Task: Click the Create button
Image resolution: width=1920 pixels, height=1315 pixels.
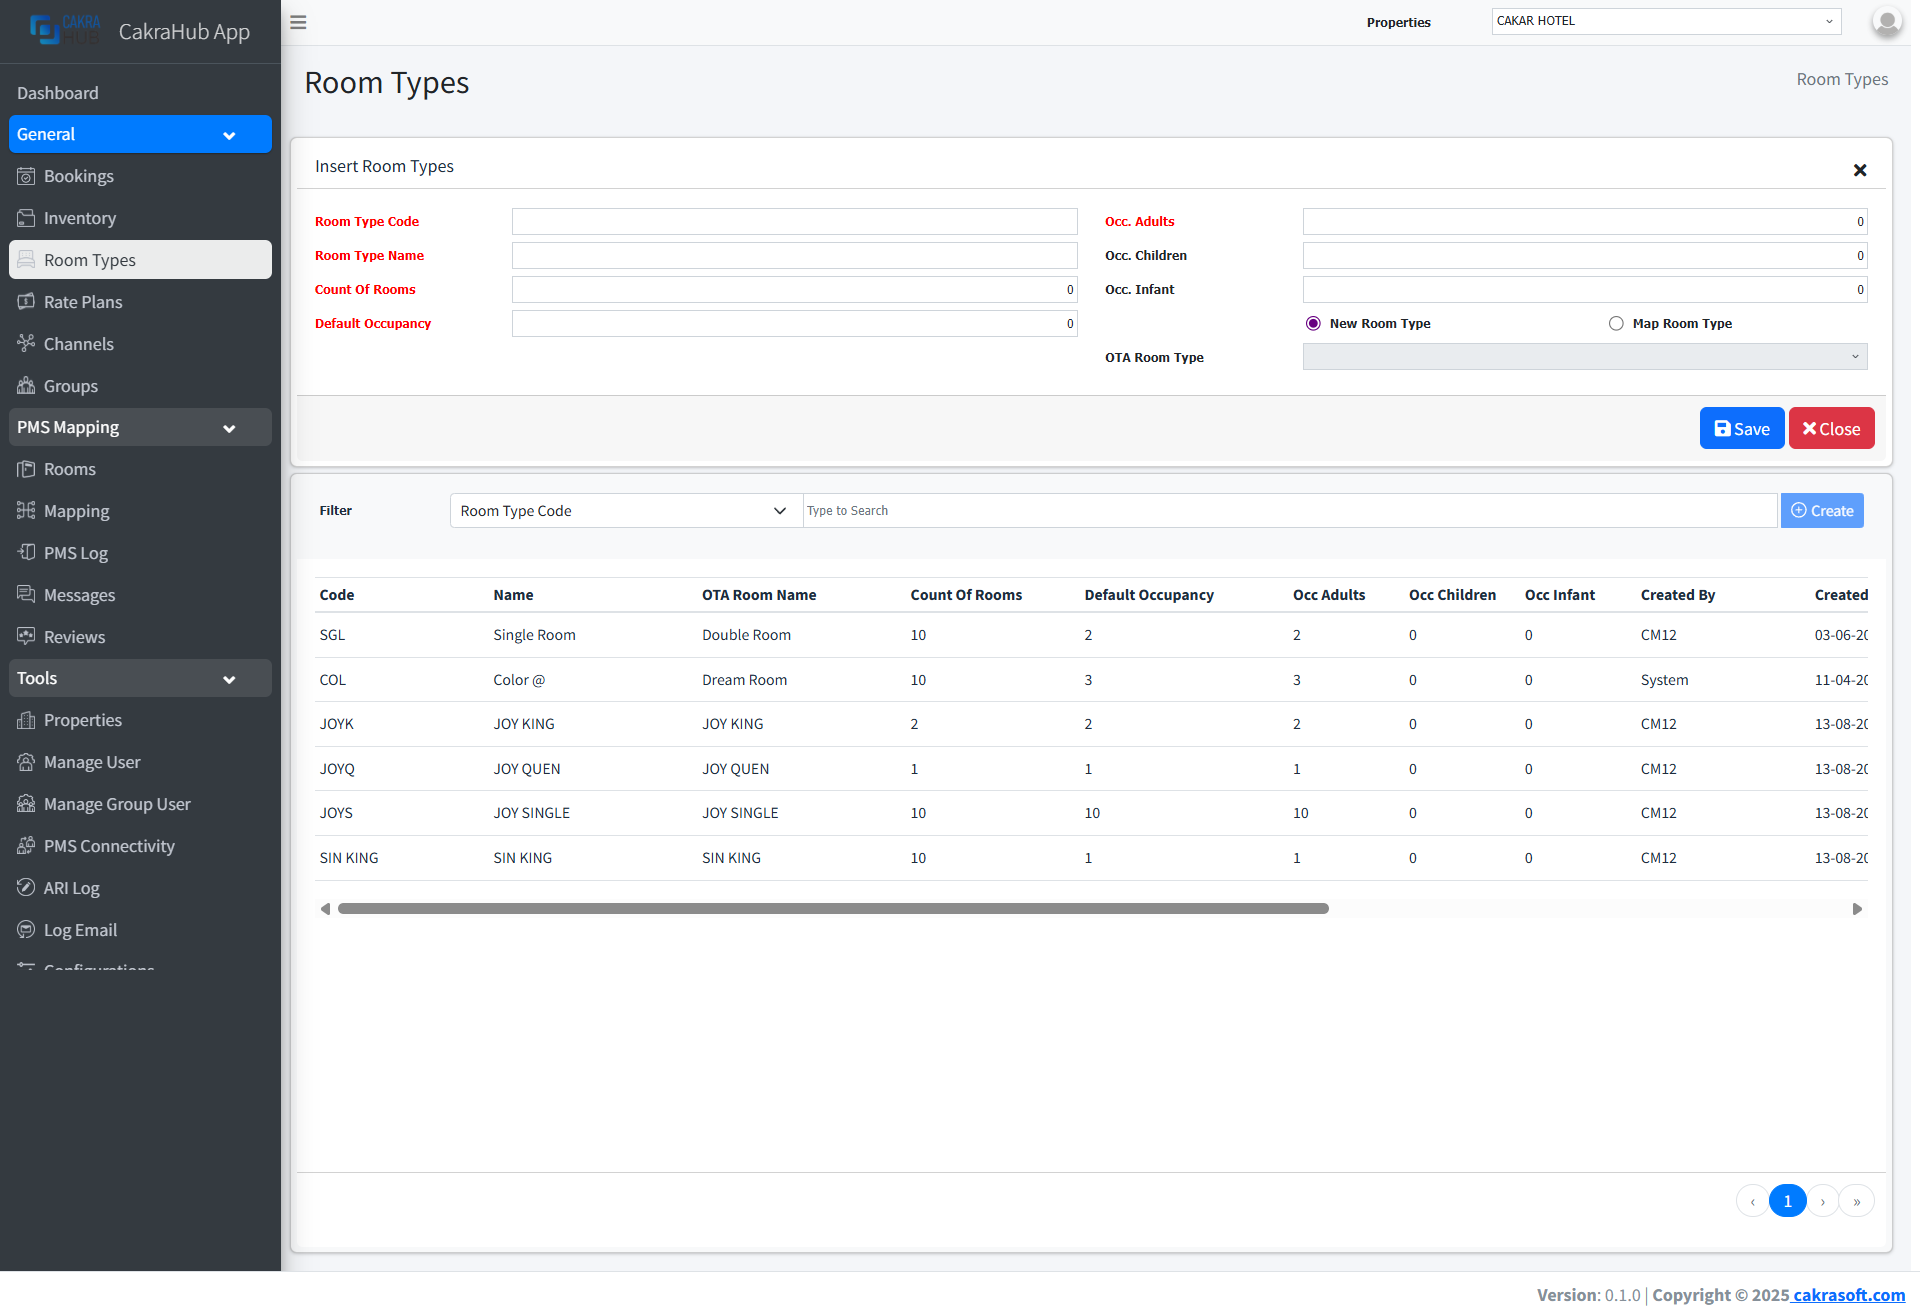Action: pyautogui.click(x=1821, y=511)
